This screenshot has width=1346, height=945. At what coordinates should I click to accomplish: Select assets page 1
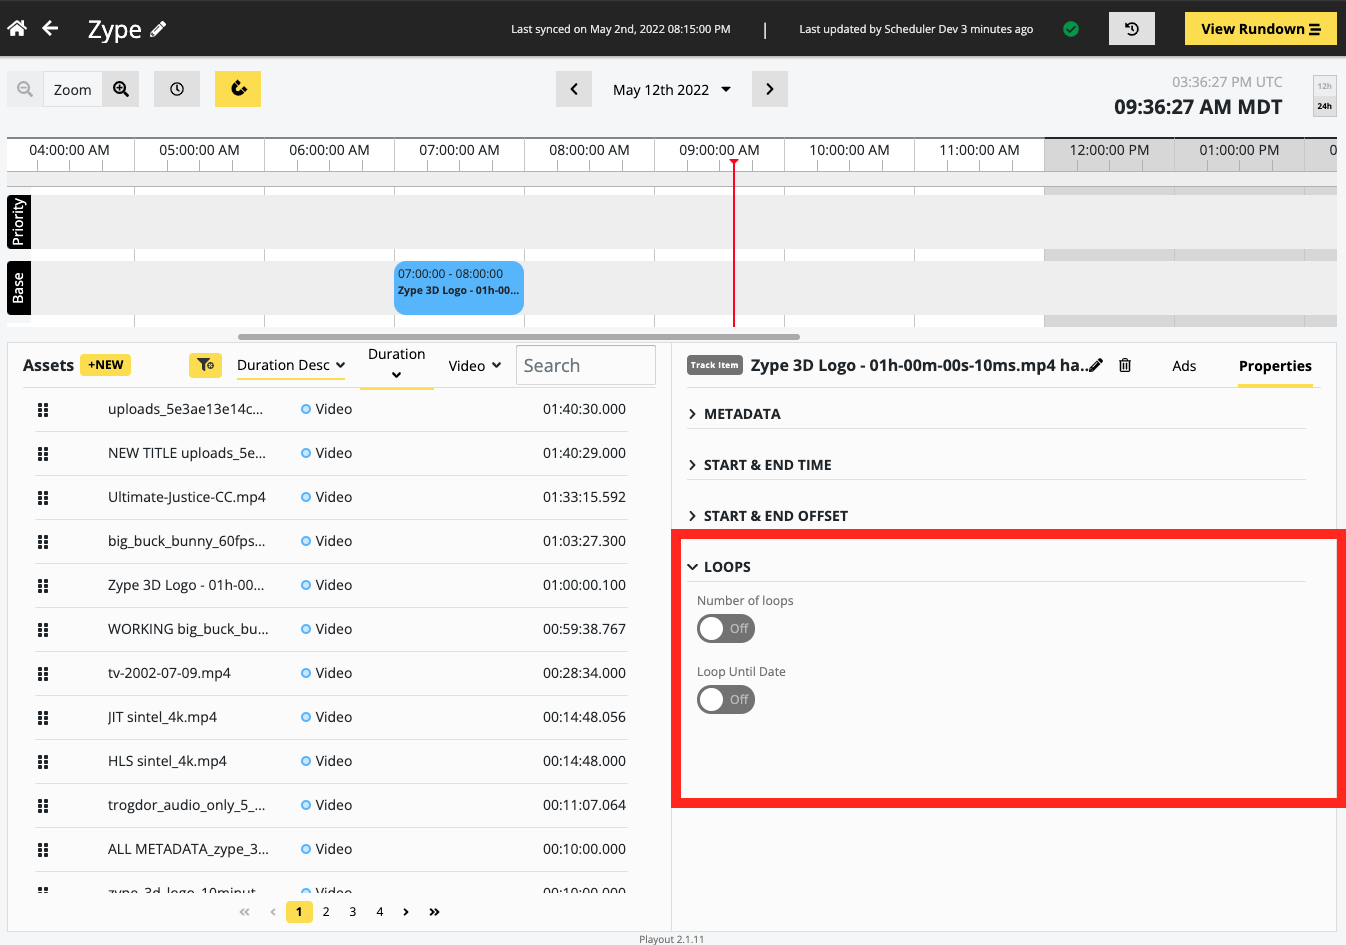(299, 912)
